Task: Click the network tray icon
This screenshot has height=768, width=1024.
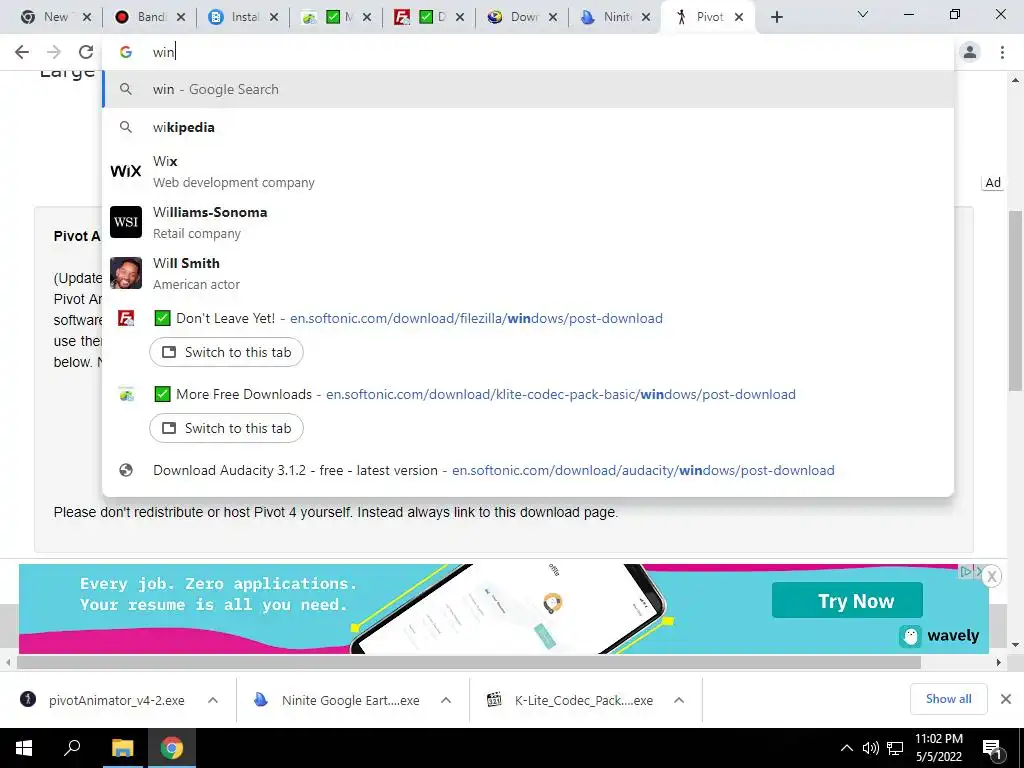Action: point(895,748)
